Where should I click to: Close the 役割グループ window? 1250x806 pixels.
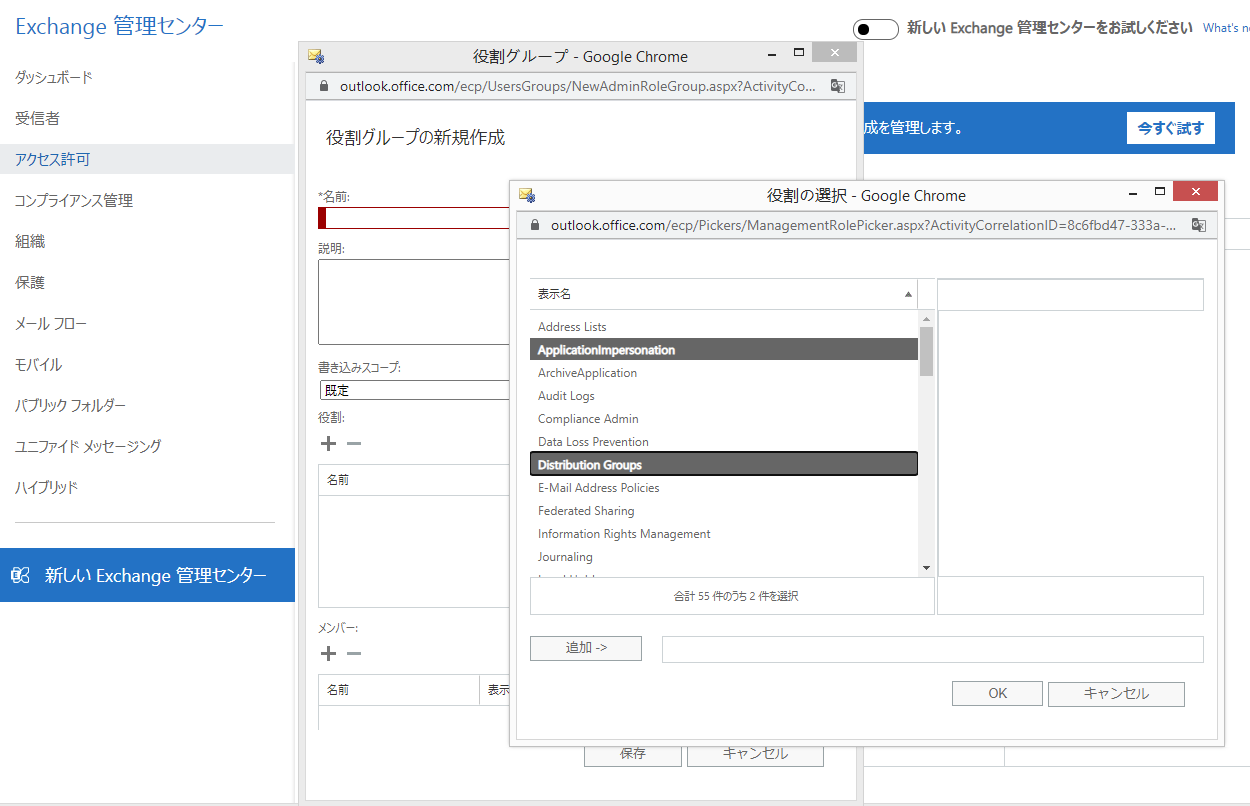834,53
